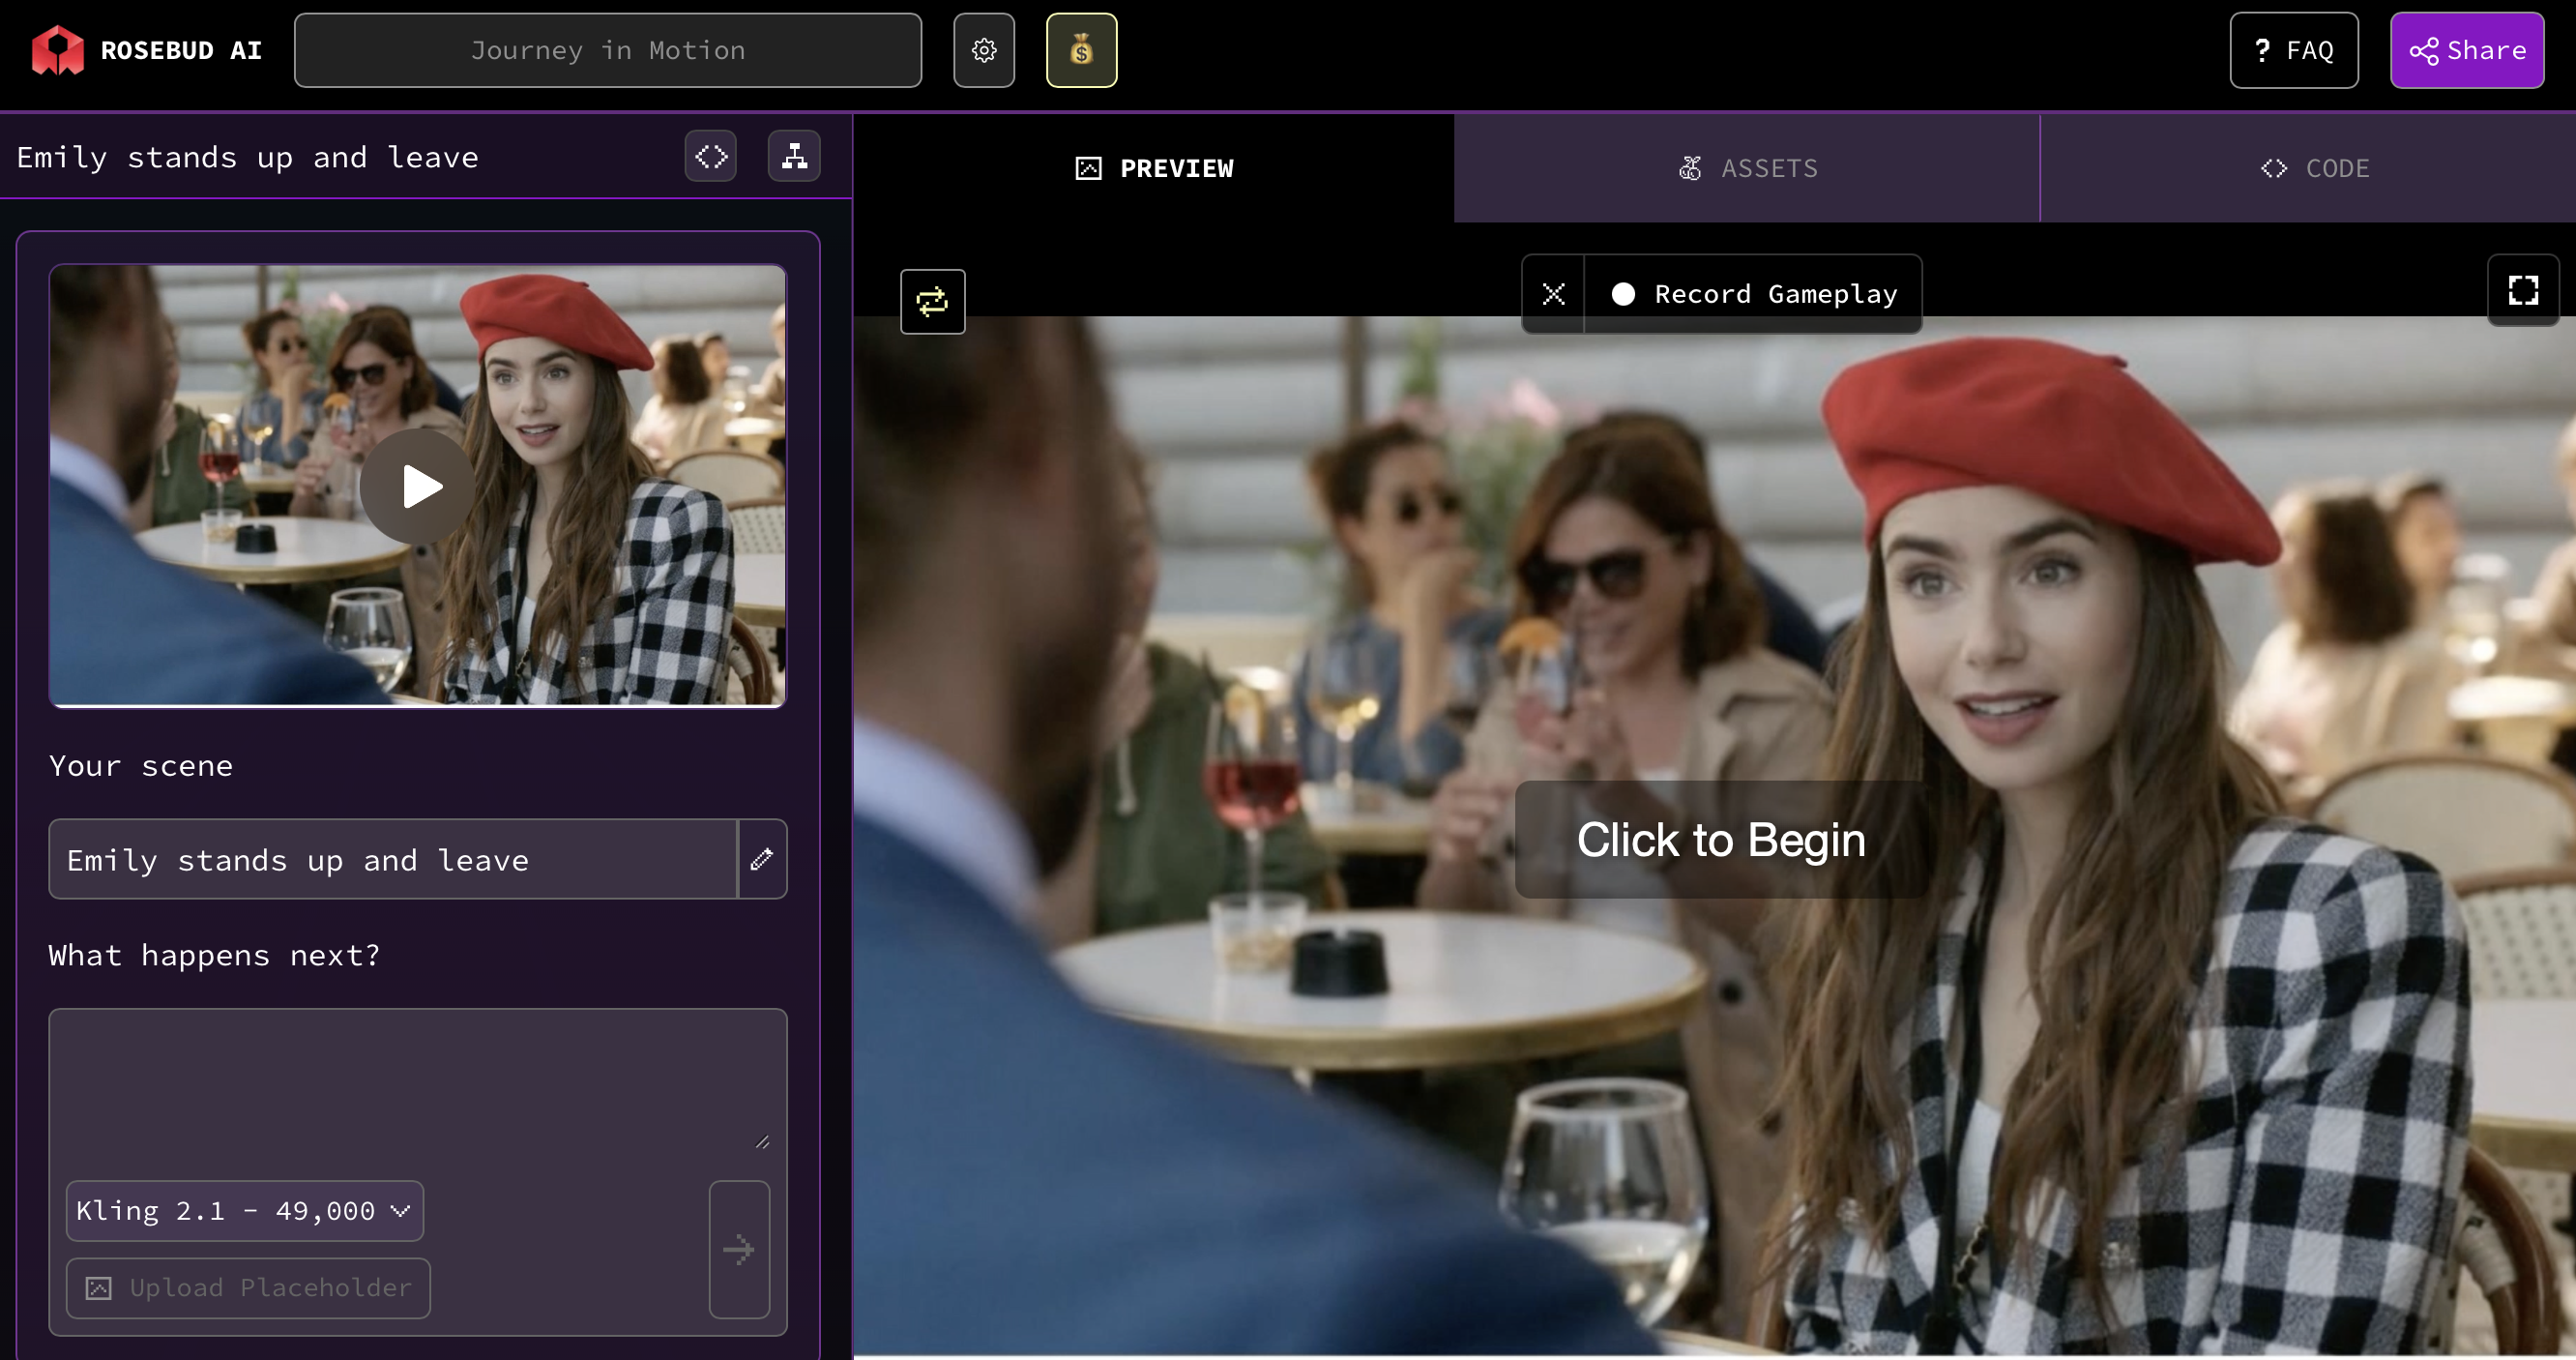Open the scene tree hierarchy icon
Screen dimensions: 2576x1360
794,156
